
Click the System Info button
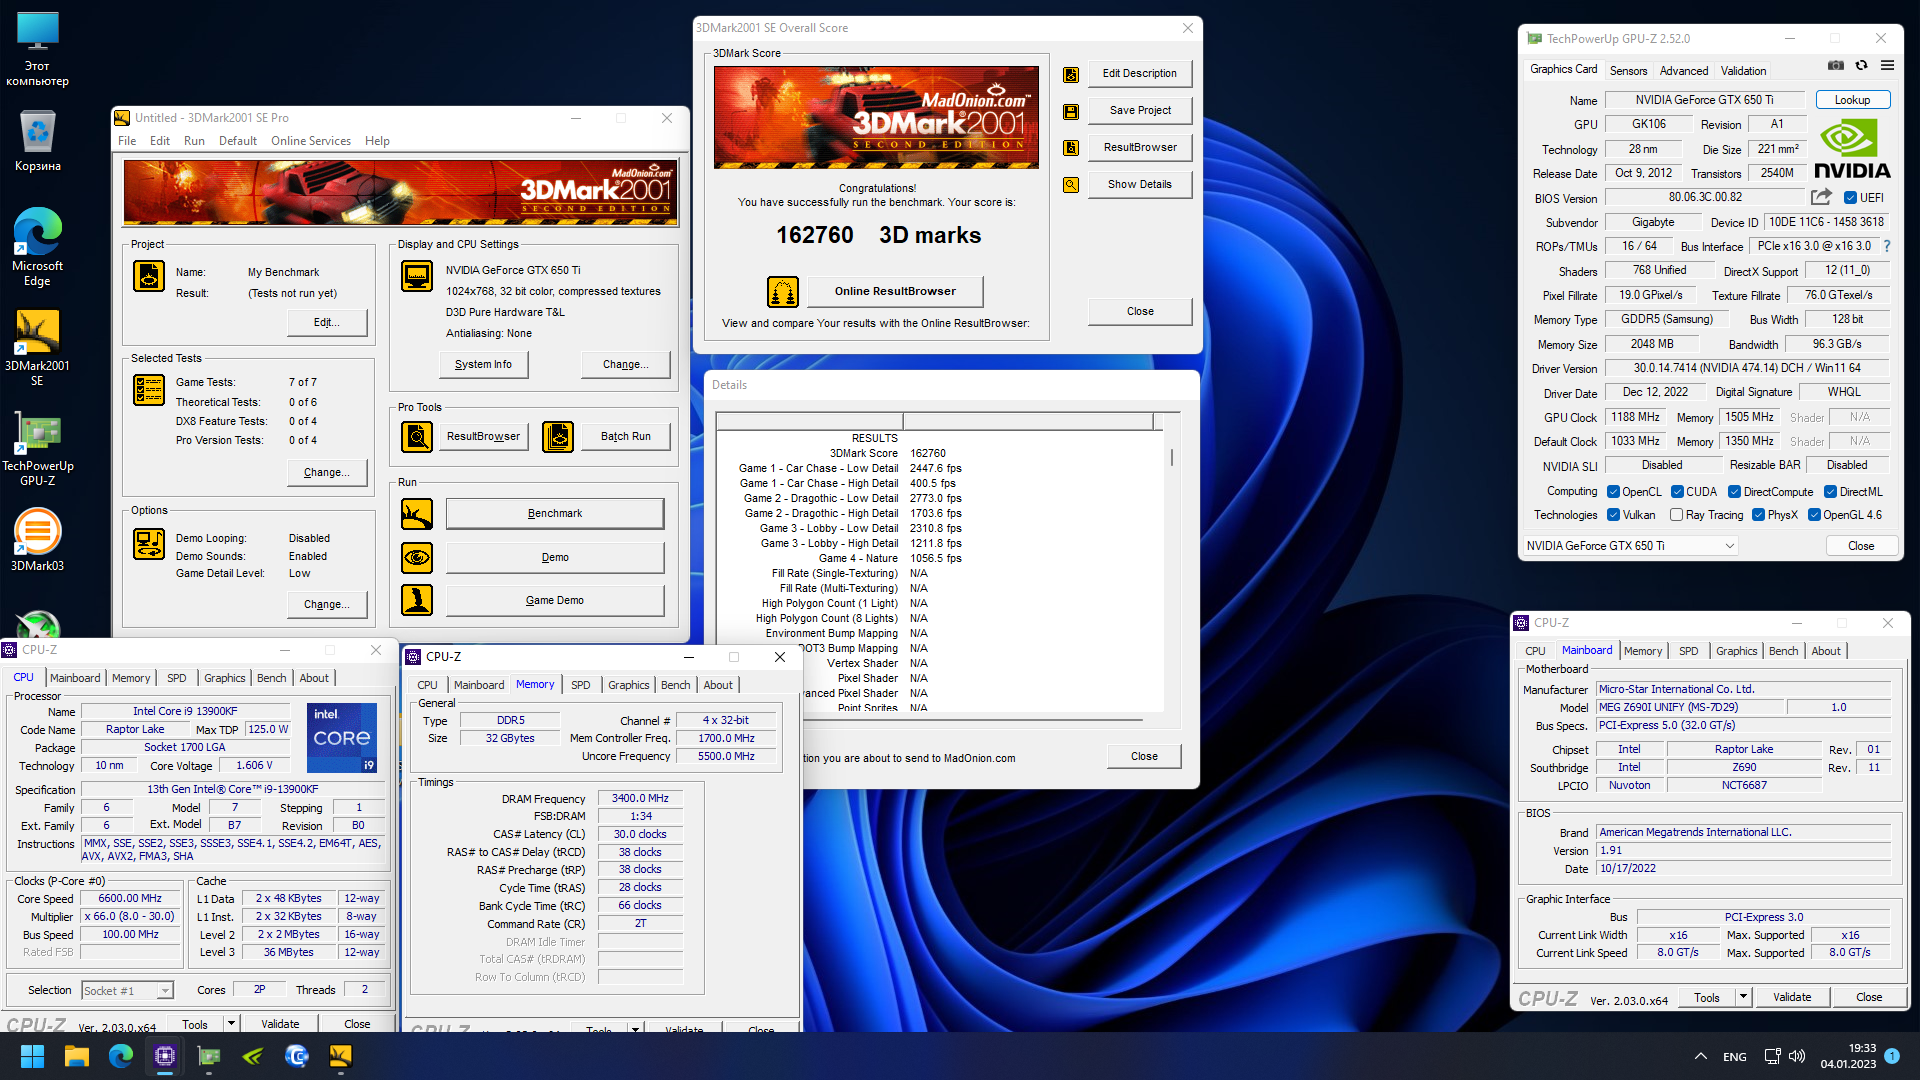pos(483,365)
